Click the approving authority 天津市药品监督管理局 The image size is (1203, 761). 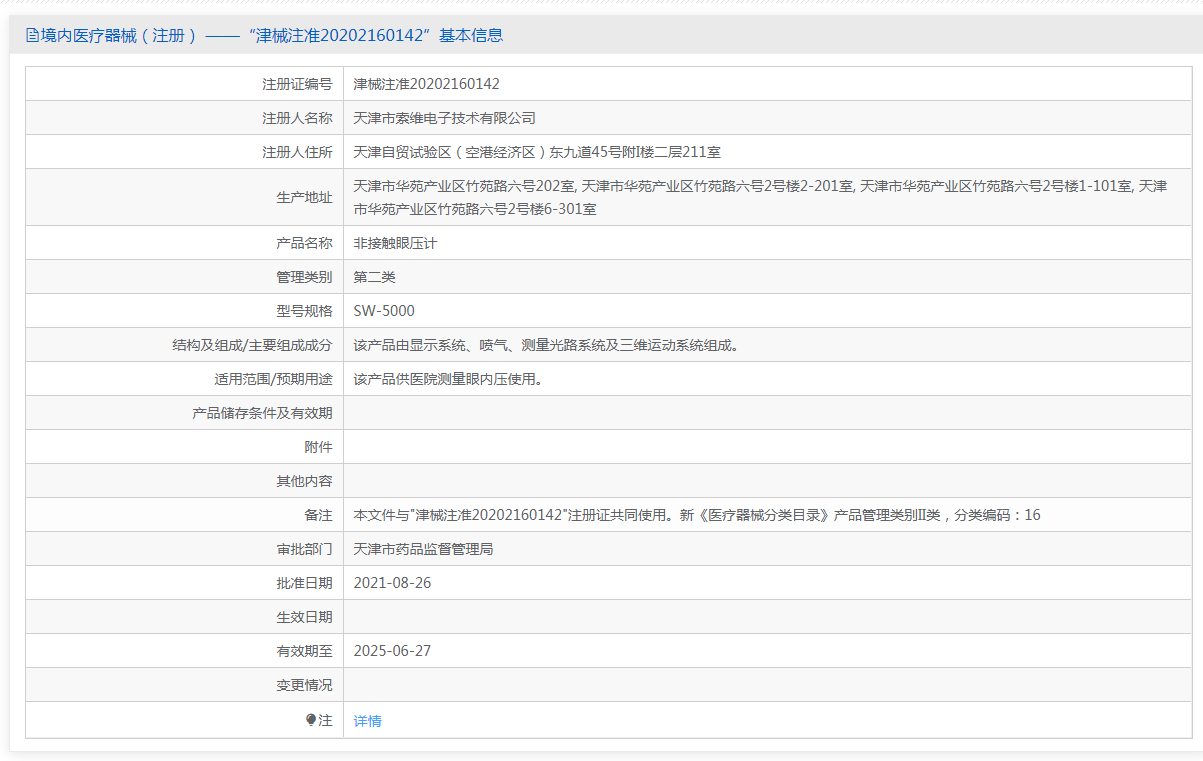tap(423, 549)
